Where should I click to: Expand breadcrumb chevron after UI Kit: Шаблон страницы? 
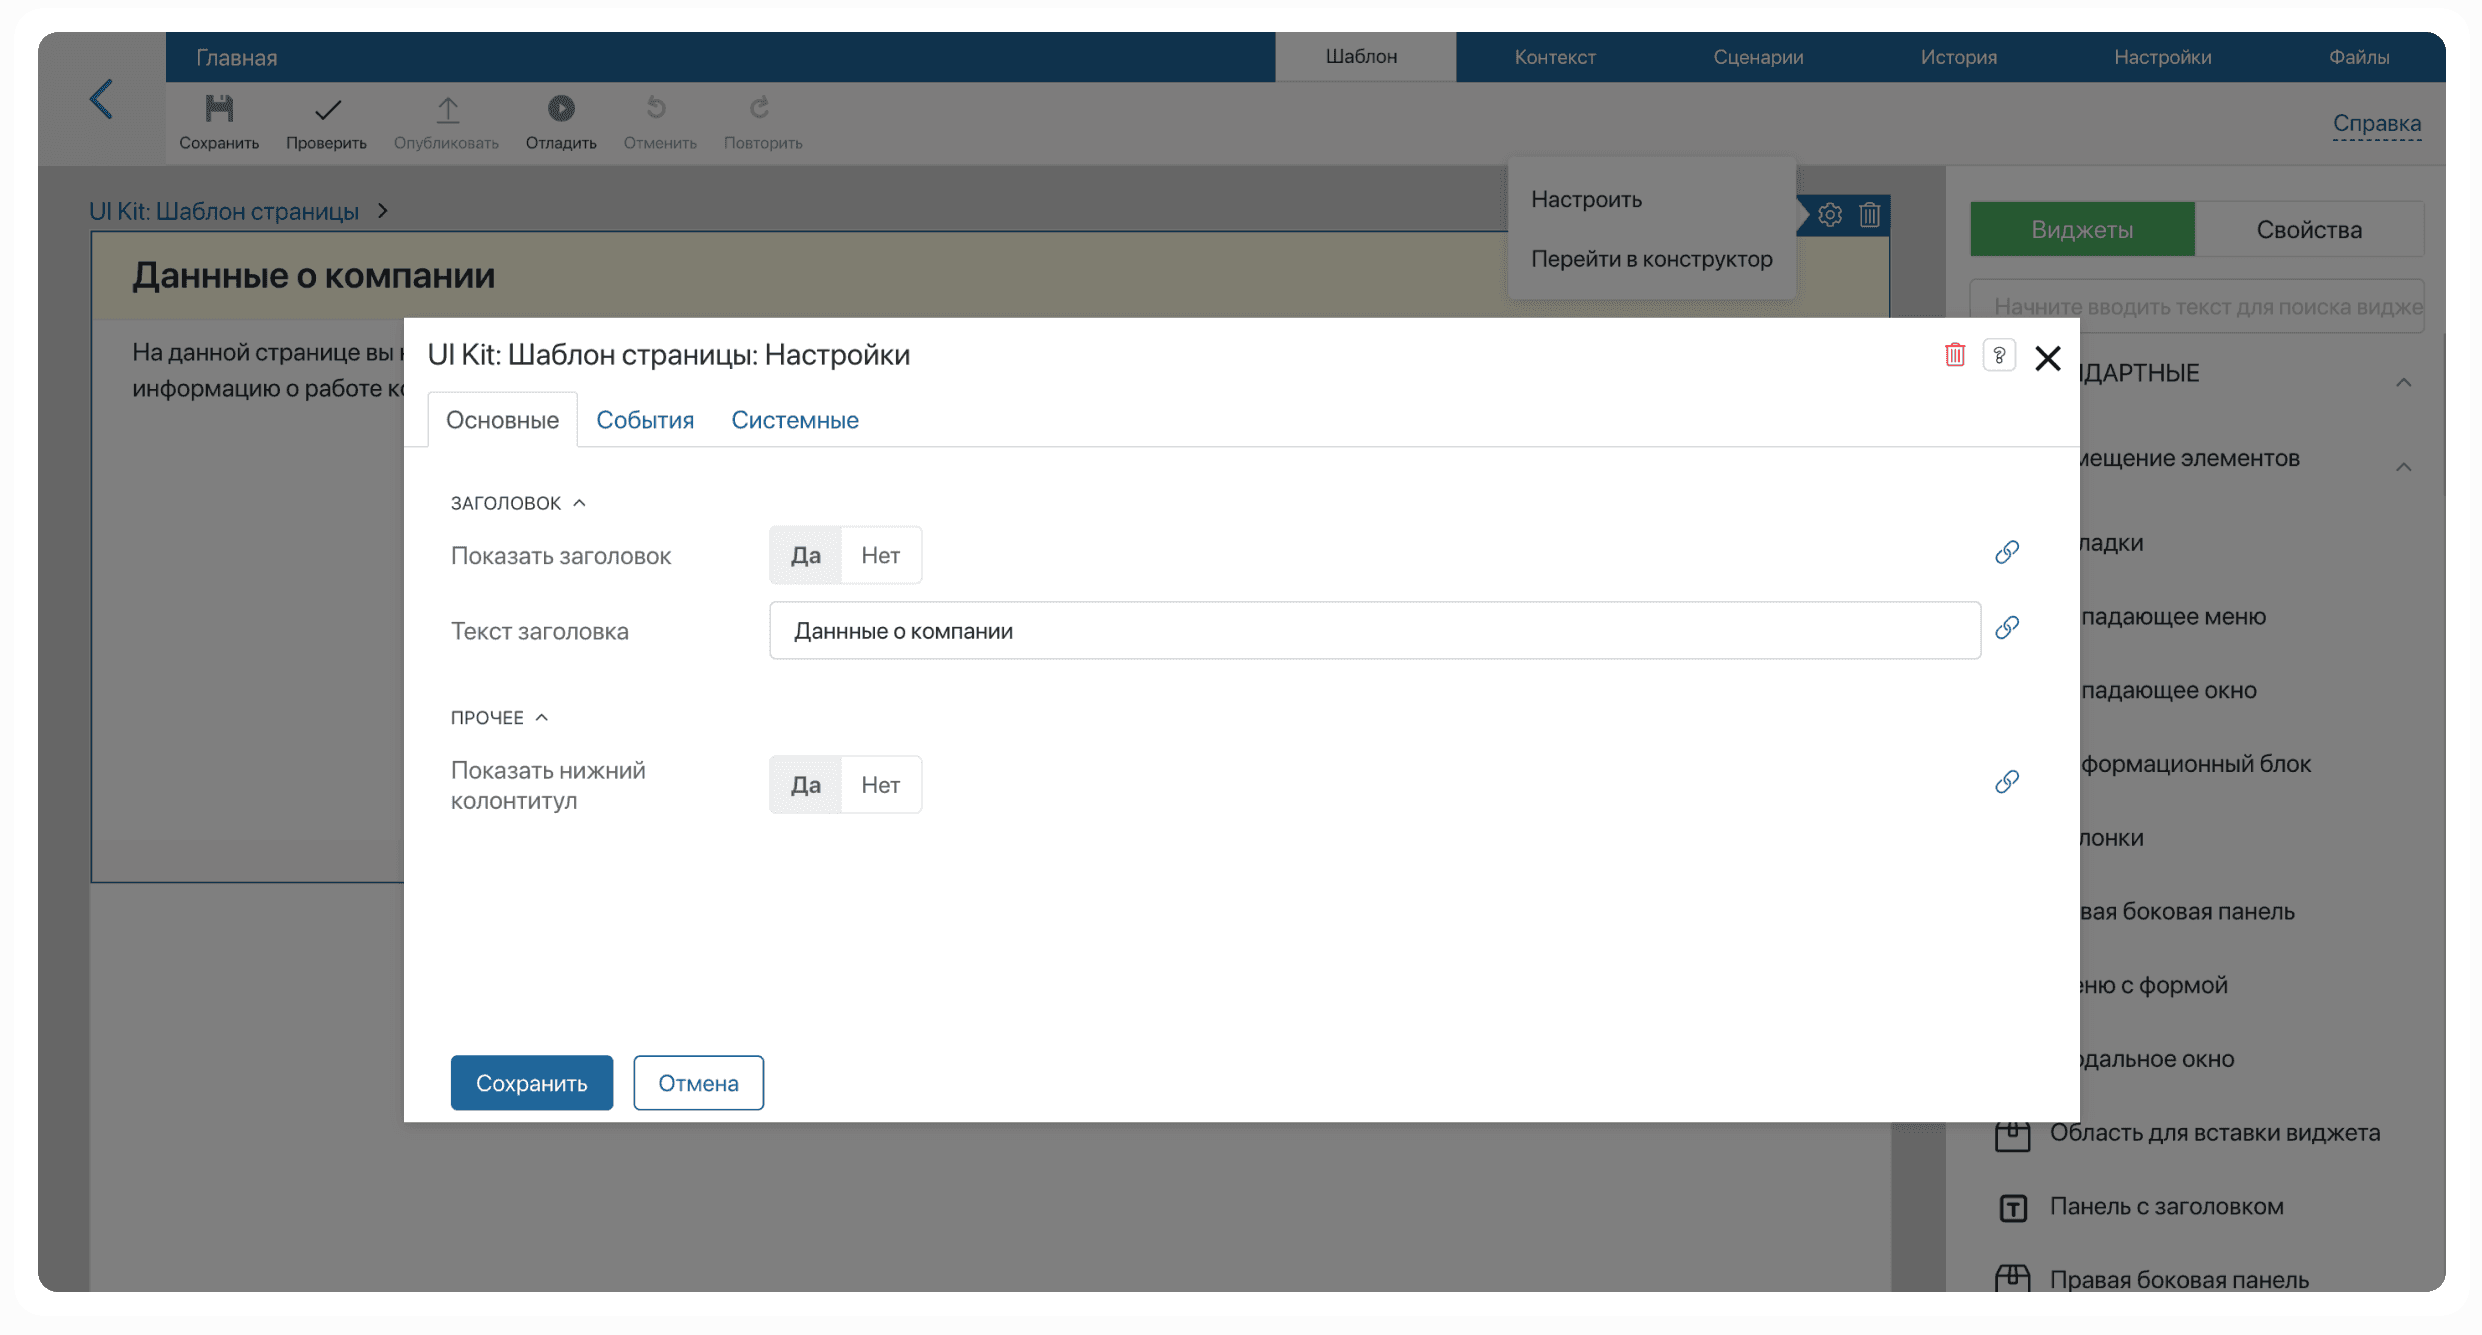383,211
